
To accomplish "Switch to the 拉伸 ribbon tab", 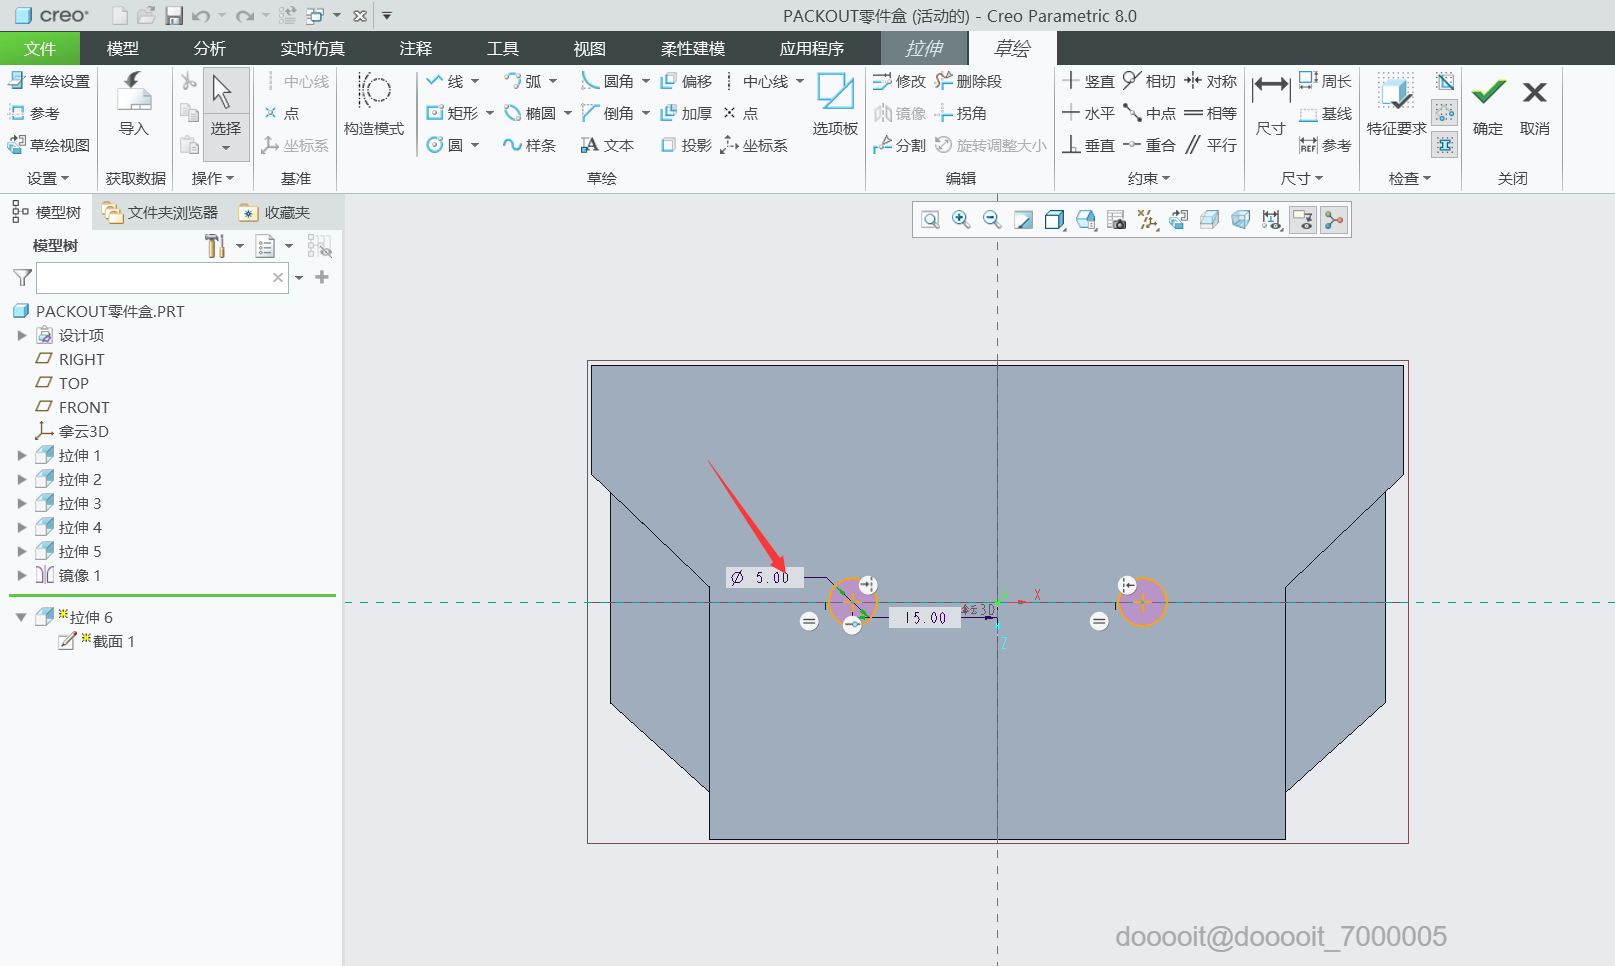I will point(924,48).
